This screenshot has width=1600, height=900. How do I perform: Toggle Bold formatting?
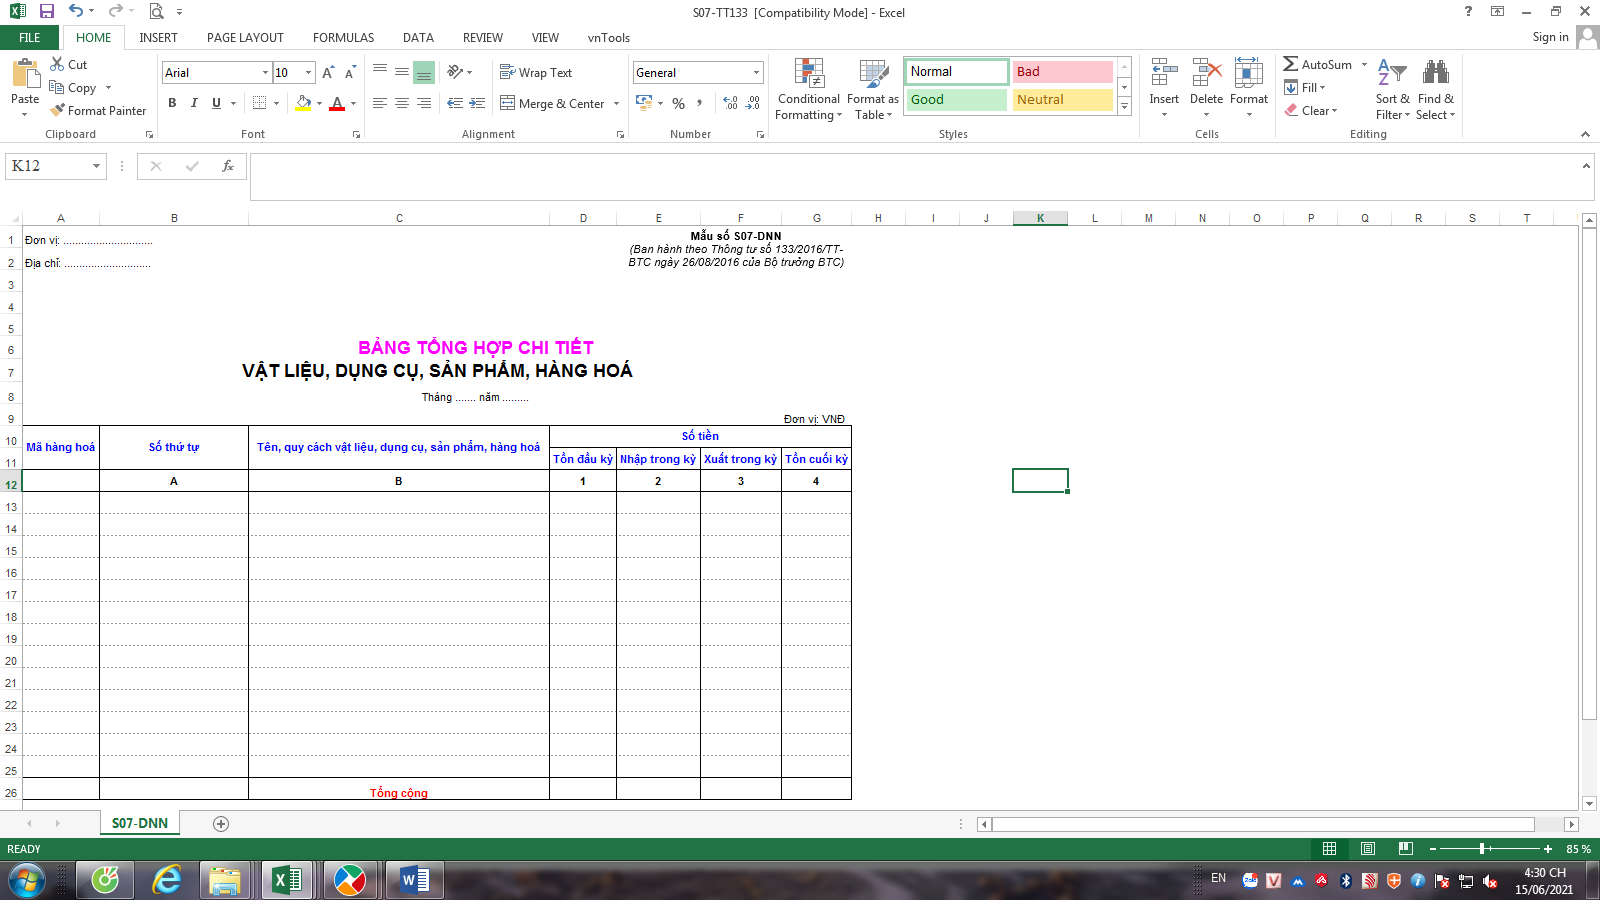pos(172,103)
